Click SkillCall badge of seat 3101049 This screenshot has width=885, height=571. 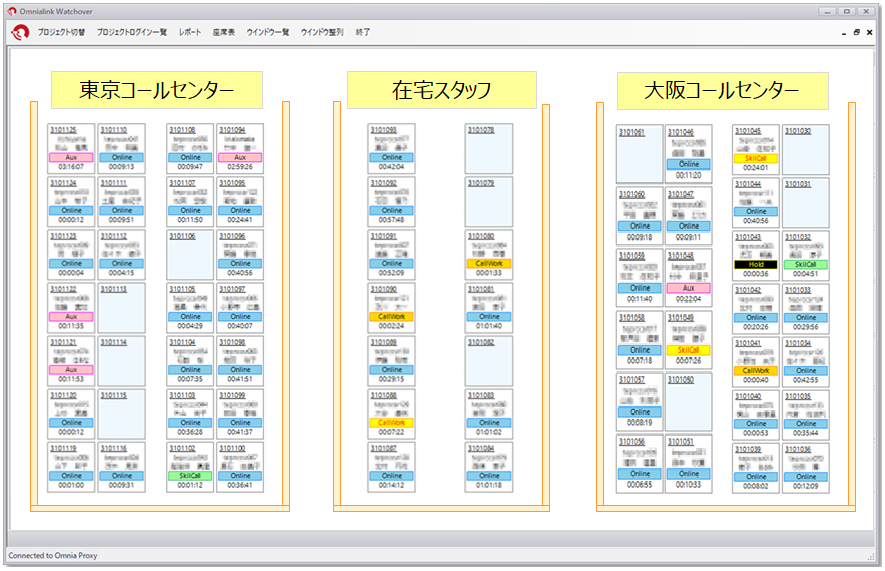click(x=689, y=350)
